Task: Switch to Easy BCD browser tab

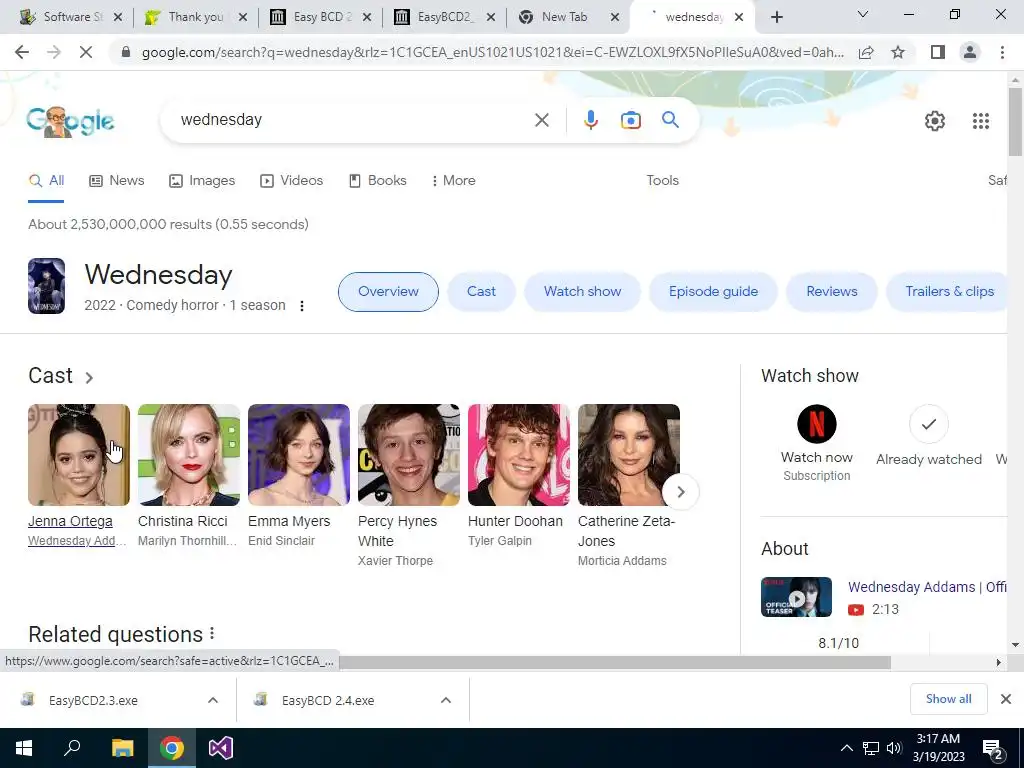Action: coord(320,17)
